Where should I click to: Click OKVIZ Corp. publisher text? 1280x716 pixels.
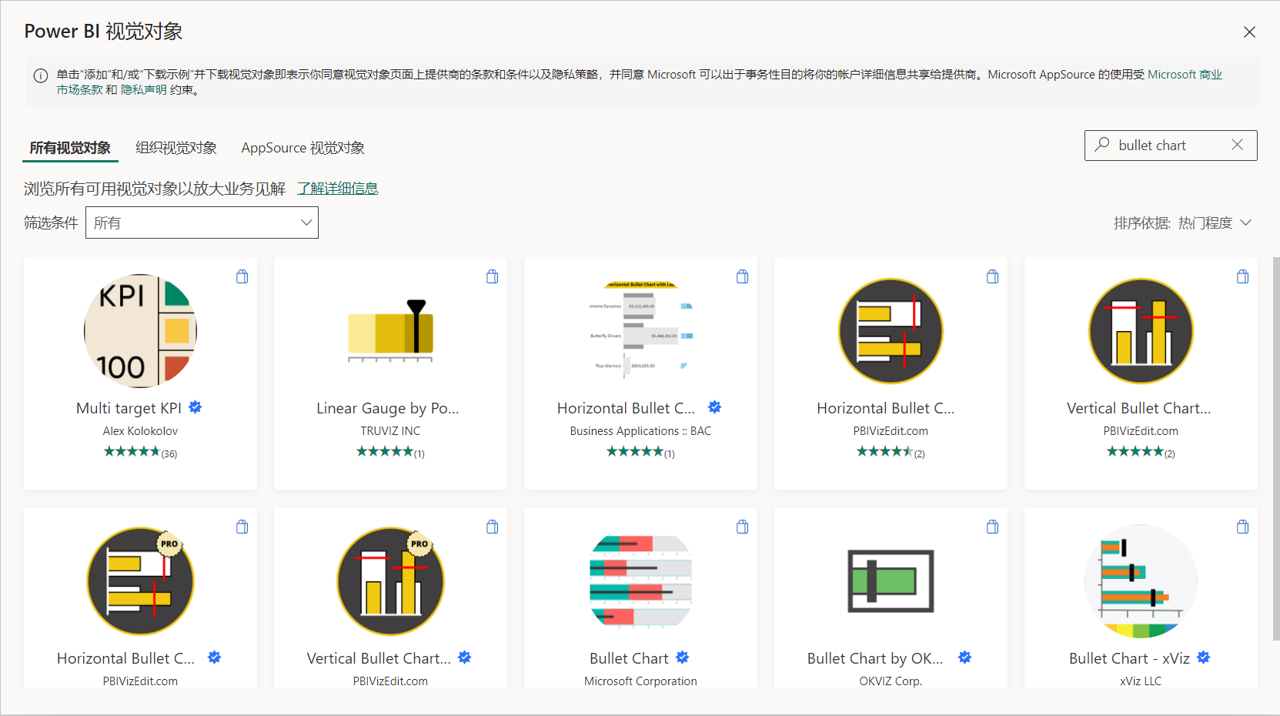click(891, 681)
